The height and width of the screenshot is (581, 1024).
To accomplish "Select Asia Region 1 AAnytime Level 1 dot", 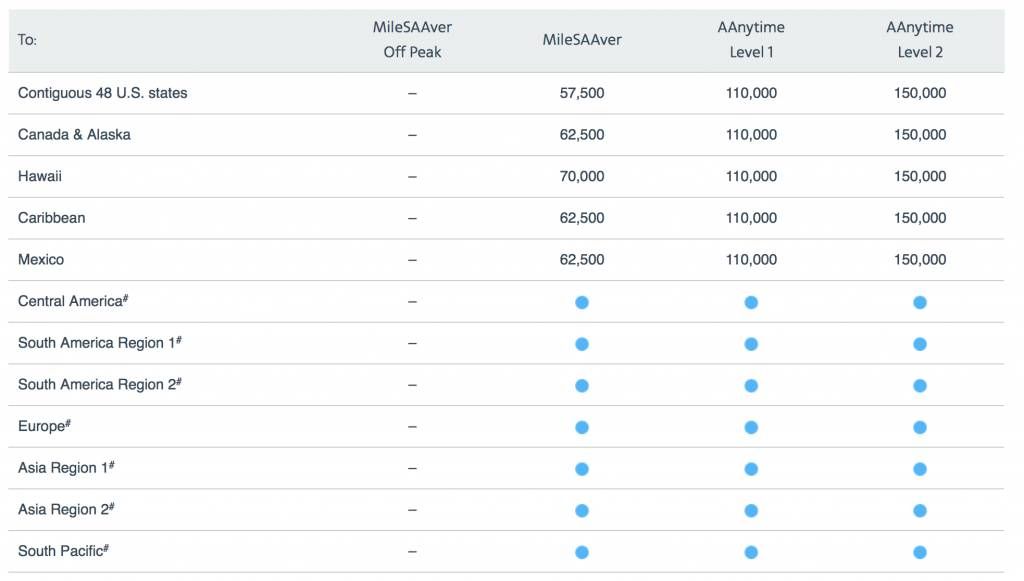I will tap(751, 469).
